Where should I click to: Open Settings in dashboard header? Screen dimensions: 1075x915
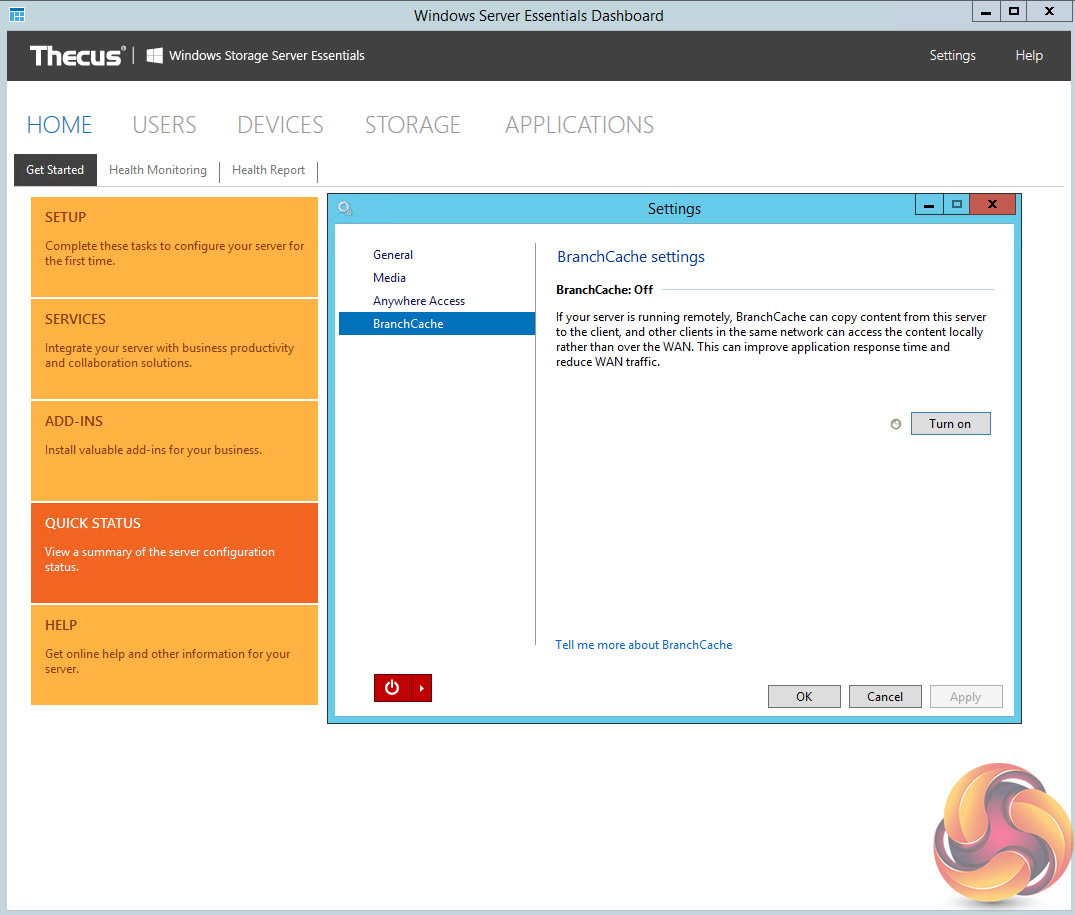pos(952,56)
